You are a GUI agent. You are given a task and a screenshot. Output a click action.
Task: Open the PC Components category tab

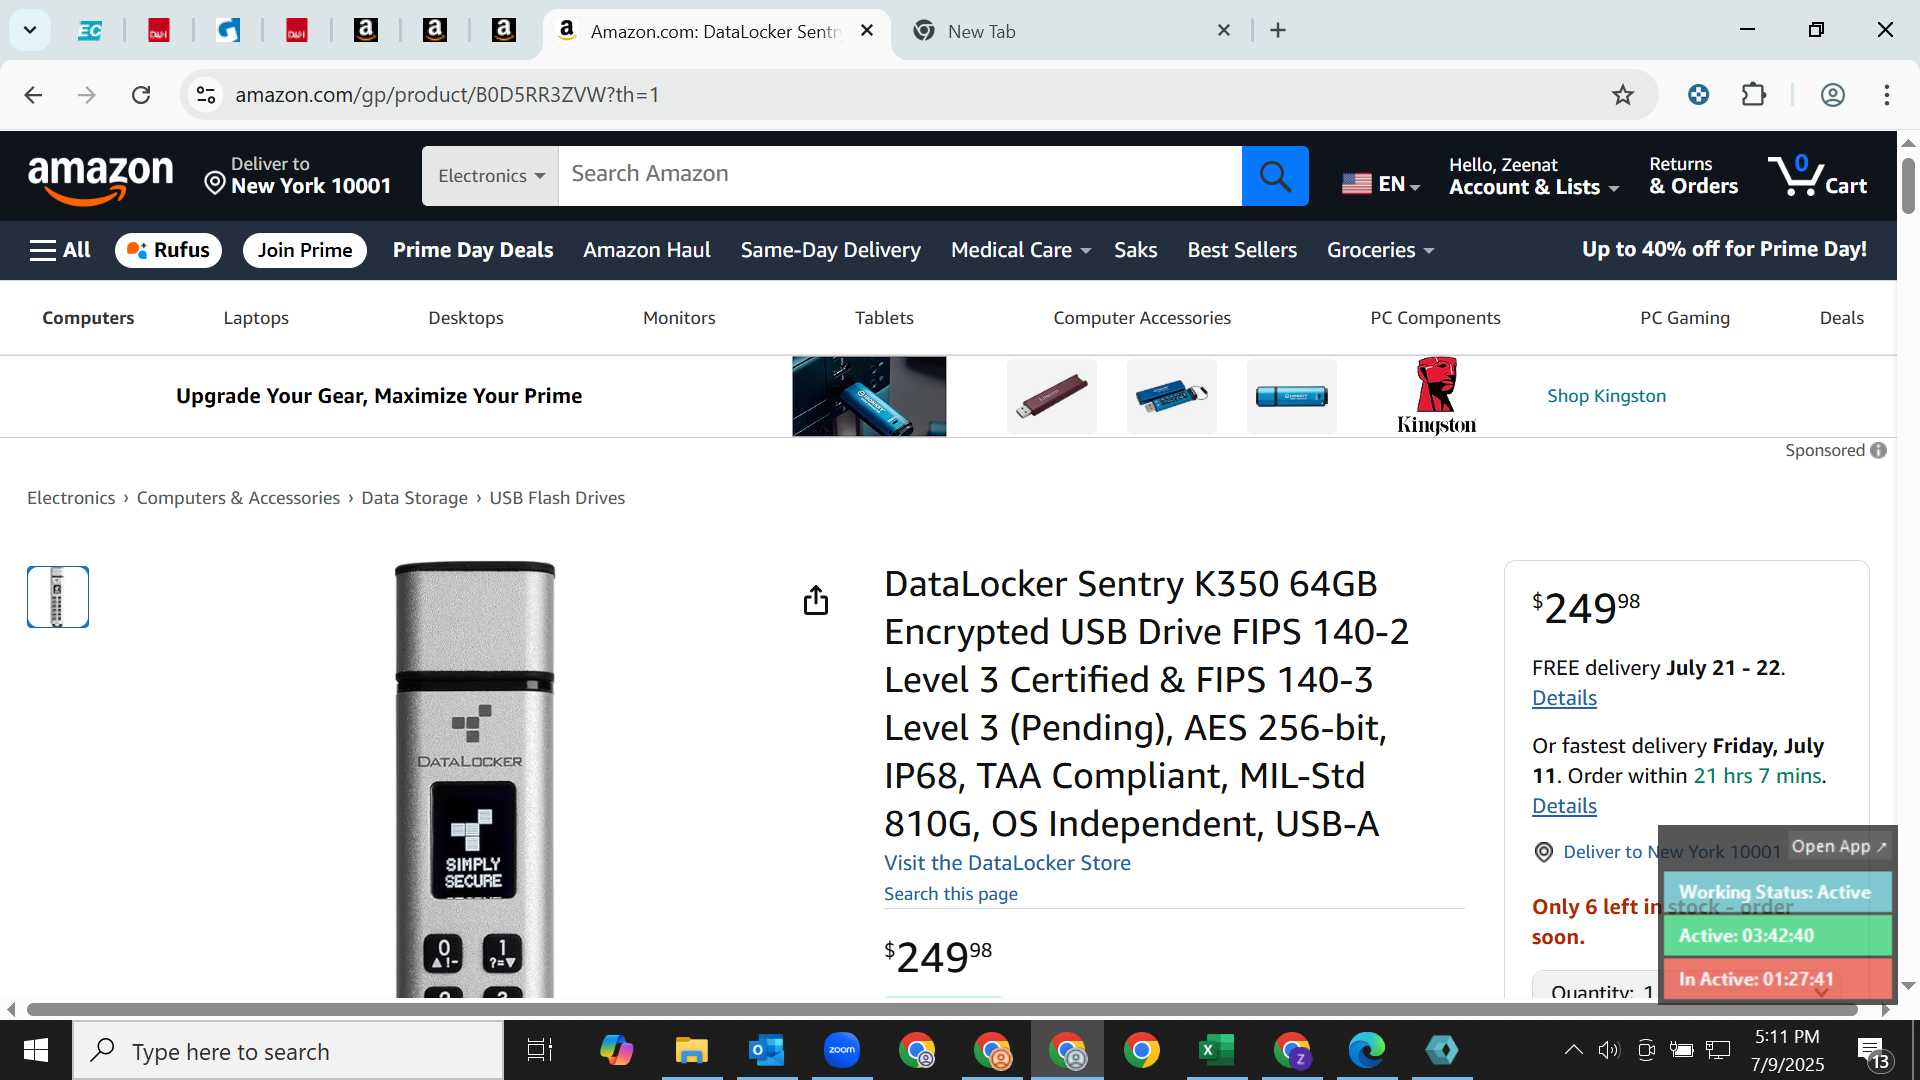[1435, 318]
